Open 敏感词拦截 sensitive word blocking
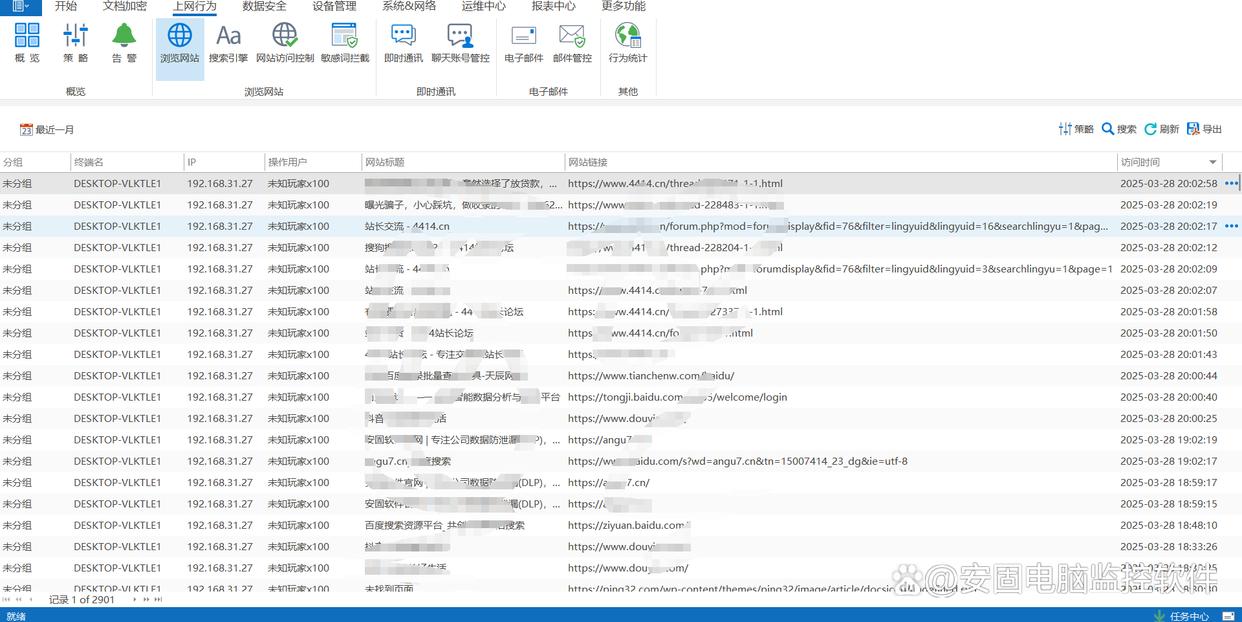The height and width of the screenshot is (622, 1242). pyautogui.click(x=345, y=42)
